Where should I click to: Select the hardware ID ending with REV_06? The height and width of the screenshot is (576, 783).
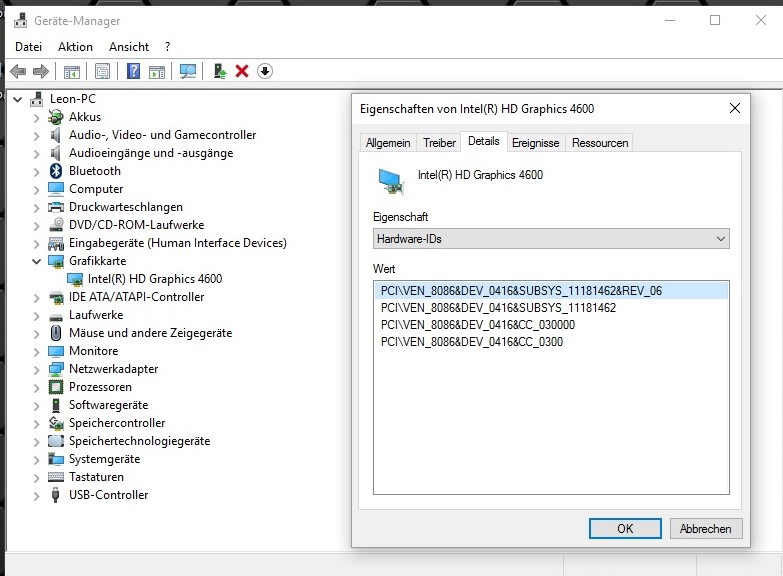click(551, 291)
